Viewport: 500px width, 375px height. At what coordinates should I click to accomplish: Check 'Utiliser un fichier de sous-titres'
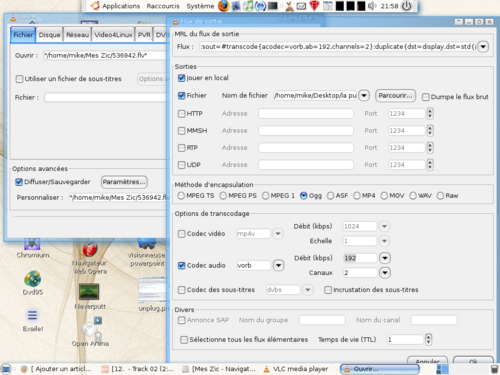tap(19, 79)
